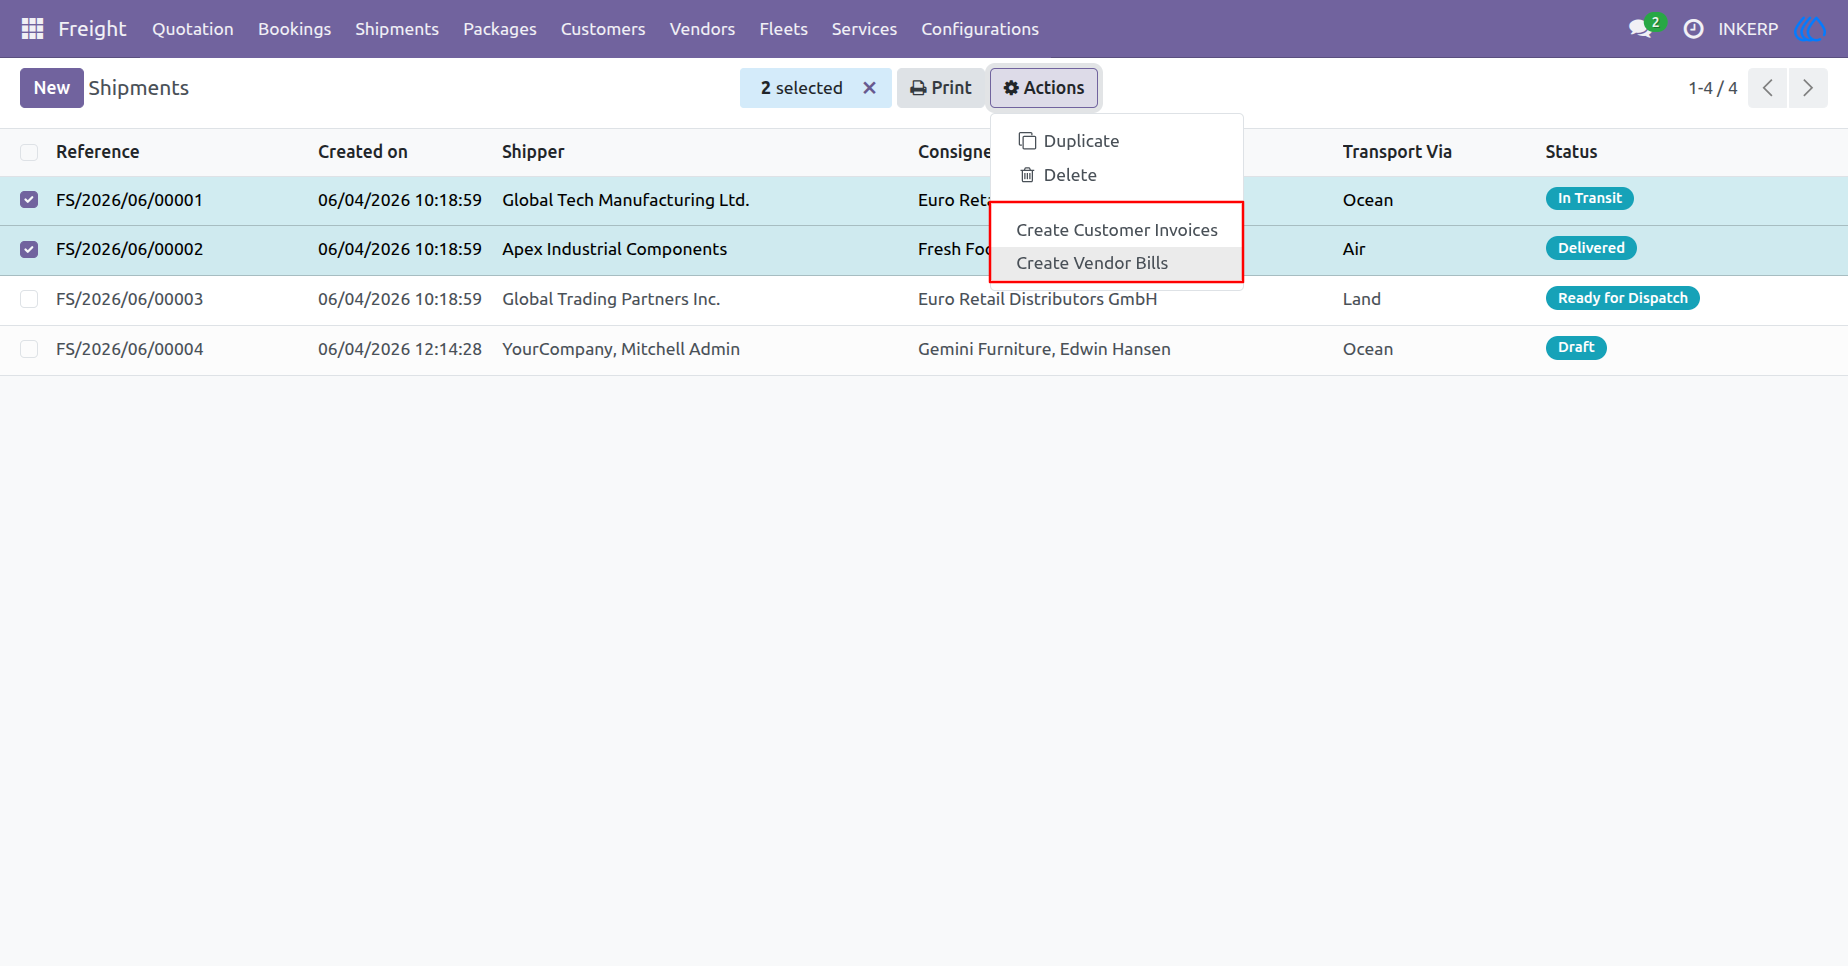This screenshot has width=1848, height=966.
Task: Click the Print button
Action: coord(941,88)
